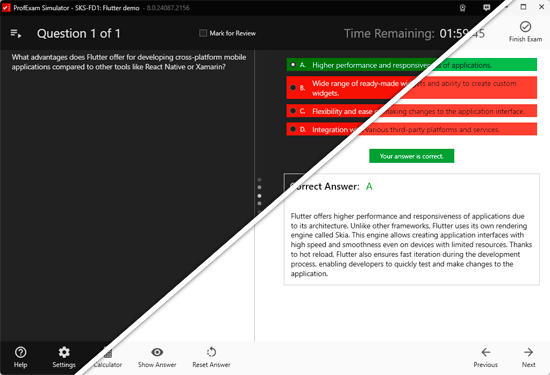Toggle the Mark for Review checkbox

coord(203,33)
